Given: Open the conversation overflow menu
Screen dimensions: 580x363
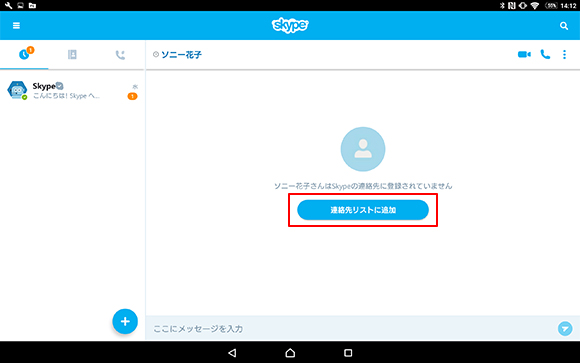Looking at the screenshot, I should click(x=564, y=54).
